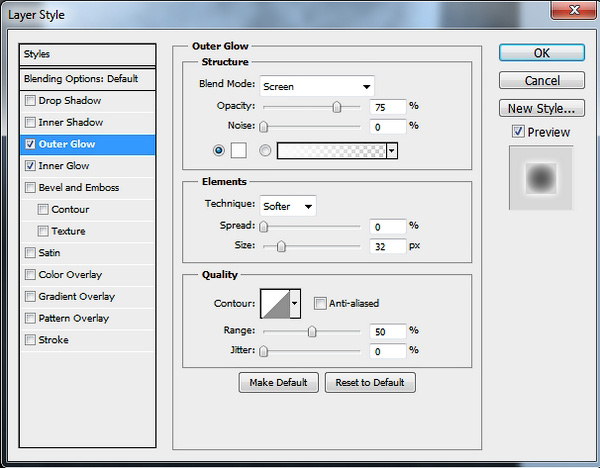The height and width of the screenshot is (468, 600).
Task: Close the Layer Style dialog
Action: 574,10
